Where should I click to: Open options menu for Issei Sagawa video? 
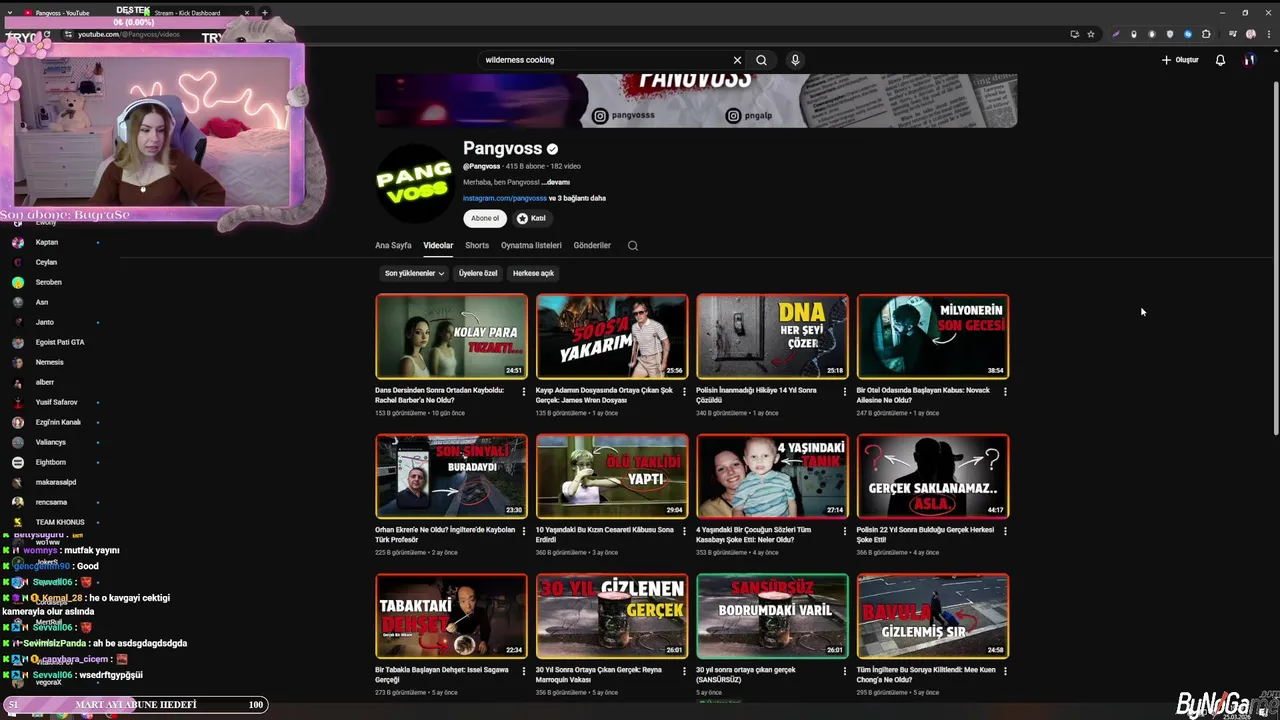[x=523, y=671]
